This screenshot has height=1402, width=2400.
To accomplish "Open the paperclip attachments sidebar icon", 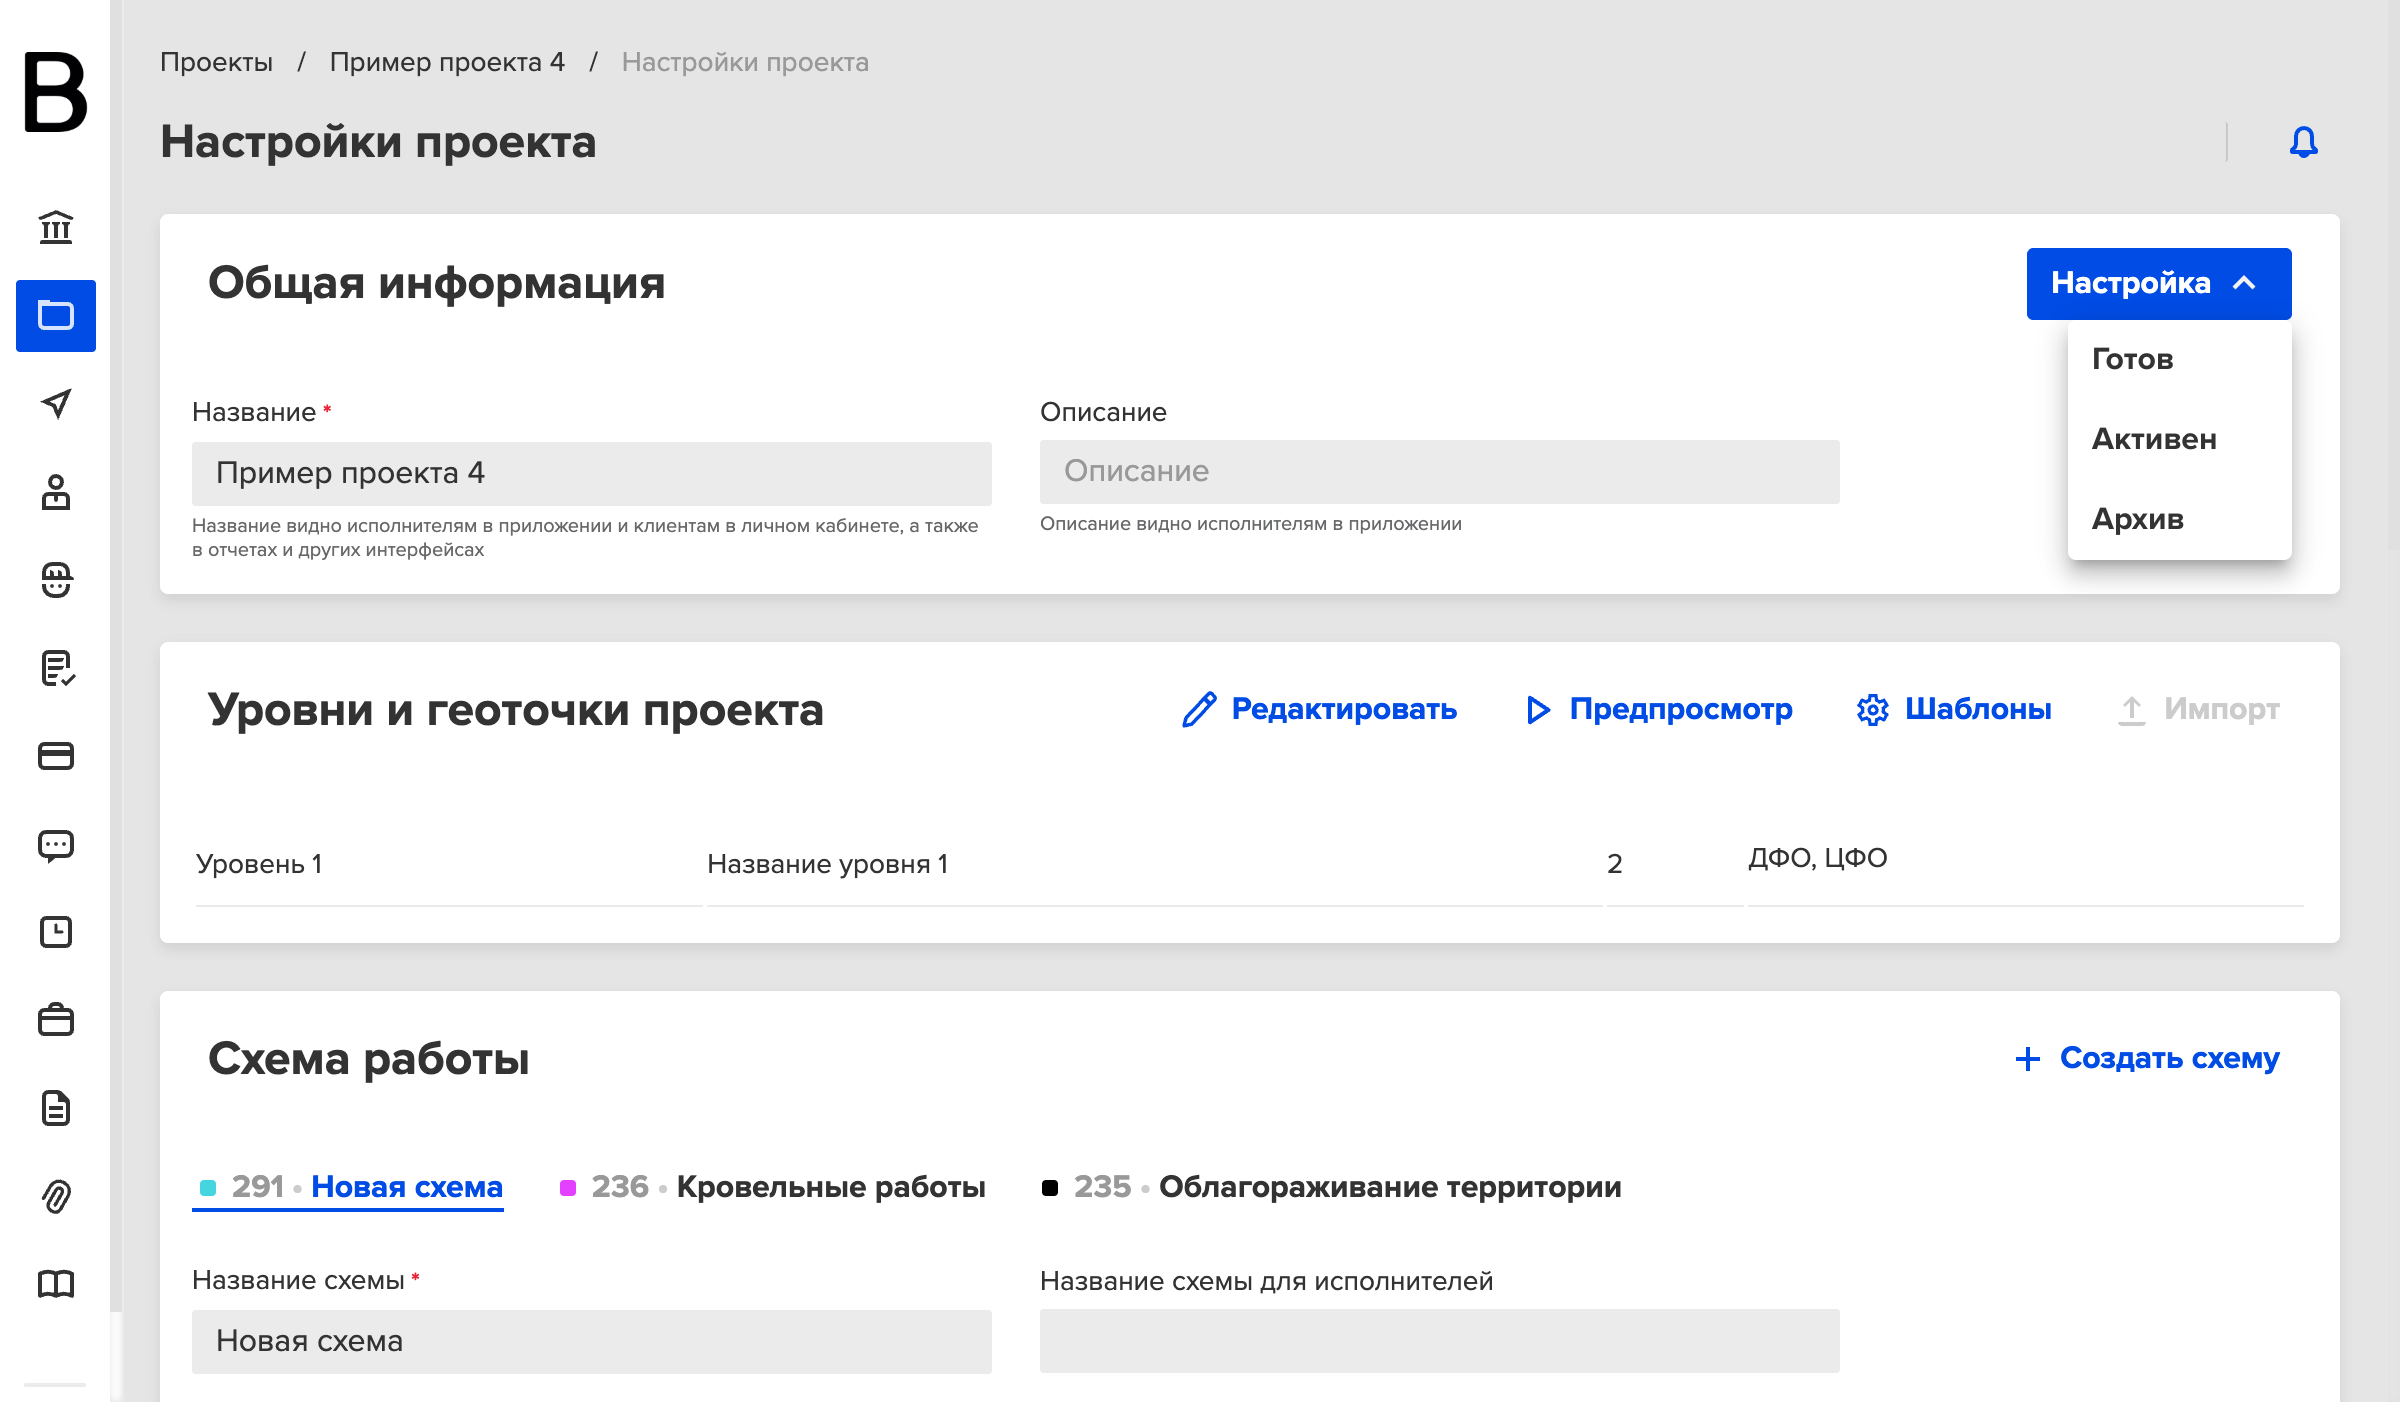I will coord(56,1196).
